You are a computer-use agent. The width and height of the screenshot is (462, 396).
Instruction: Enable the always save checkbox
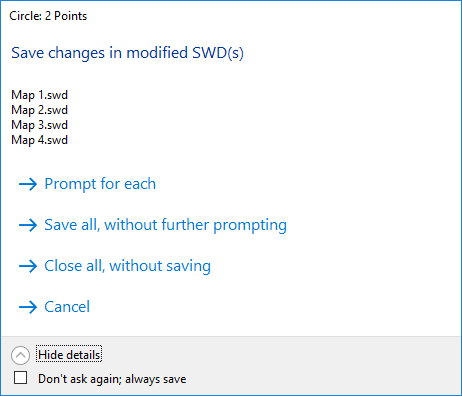[x=20, y=378]
